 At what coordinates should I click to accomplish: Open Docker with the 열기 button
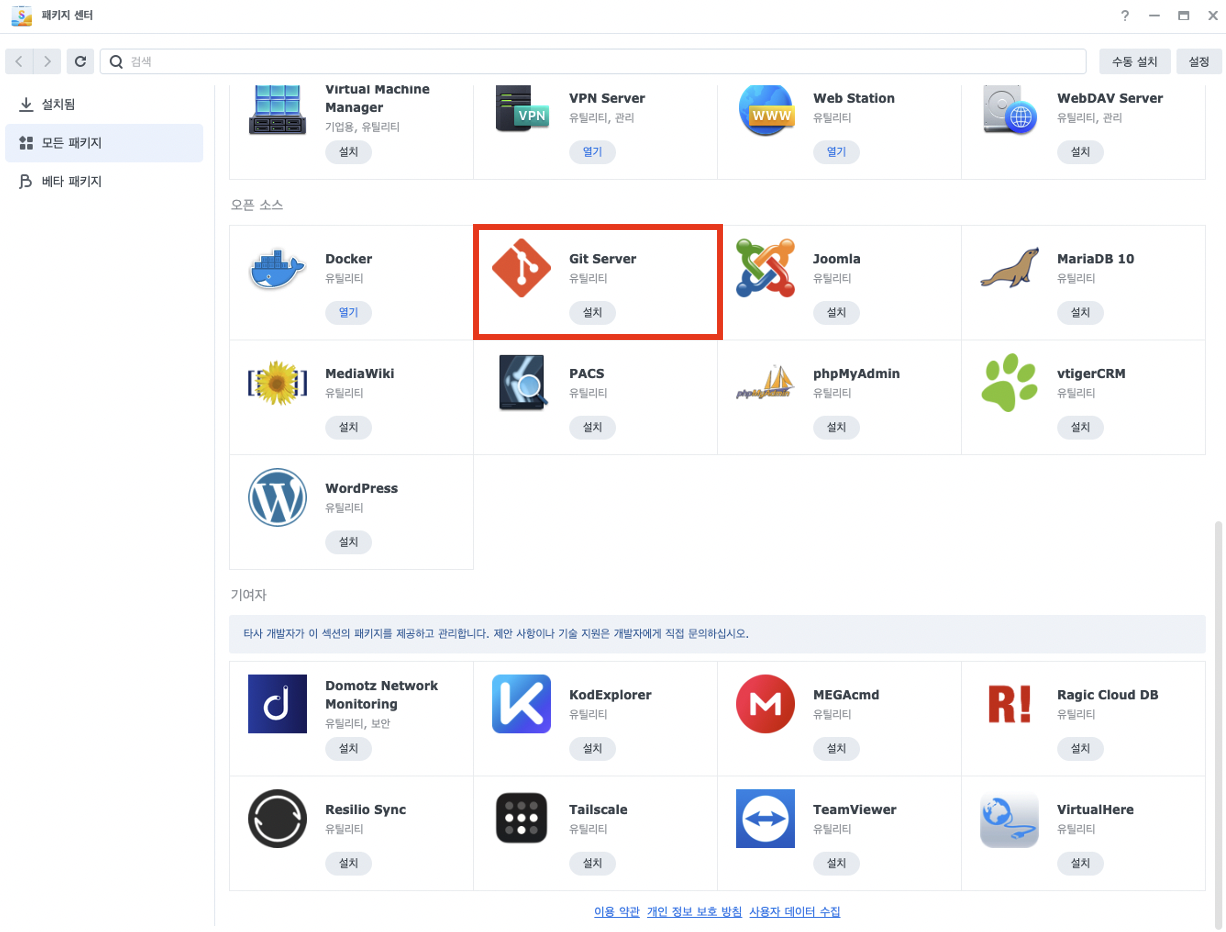coord(348,313)
